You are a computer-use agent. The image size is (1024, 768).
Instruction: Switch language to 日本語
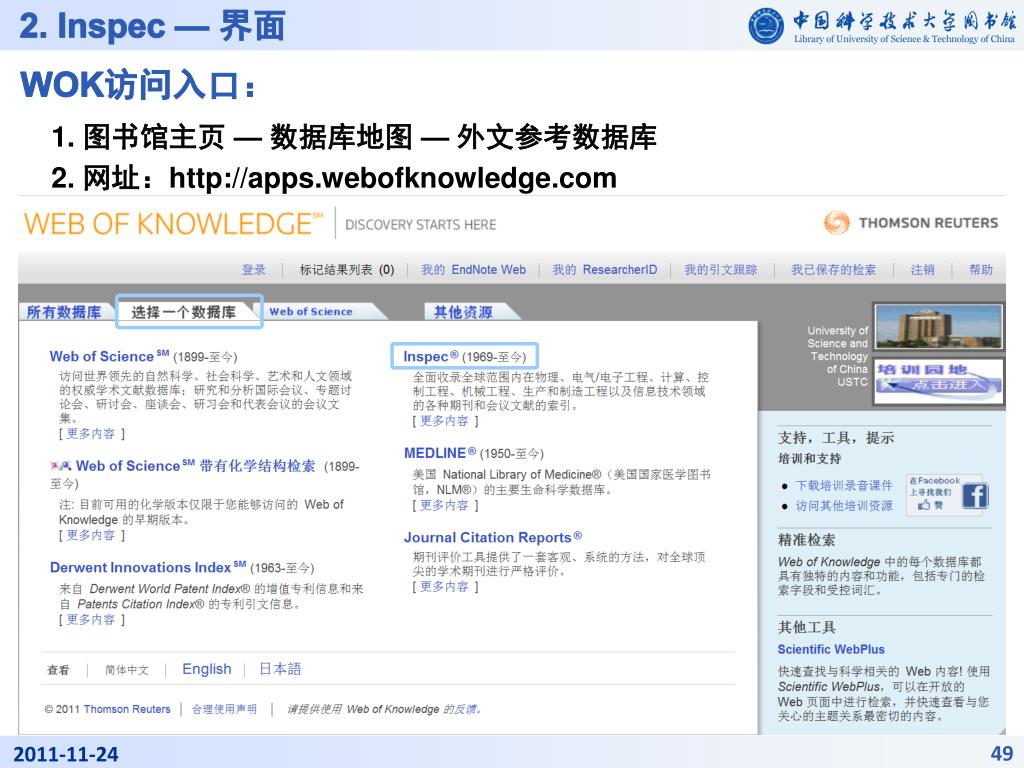(x=280, y=669)
